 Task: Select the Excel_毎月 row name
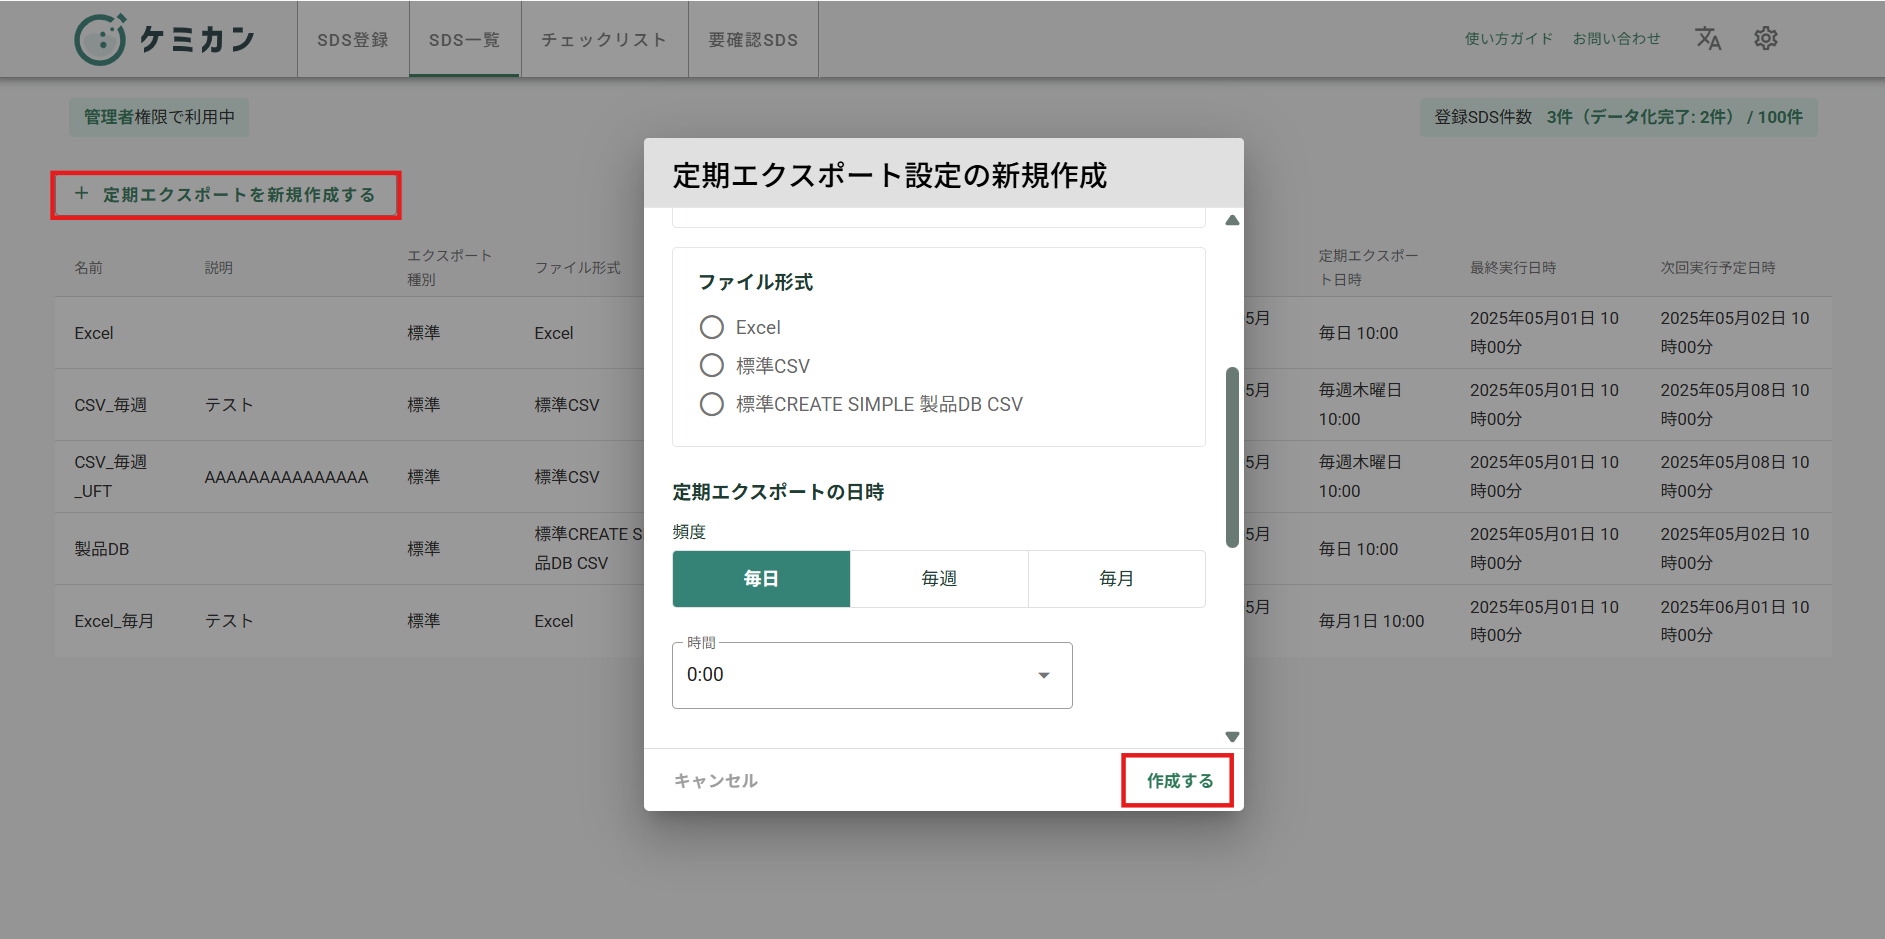(x=114, y=621)
